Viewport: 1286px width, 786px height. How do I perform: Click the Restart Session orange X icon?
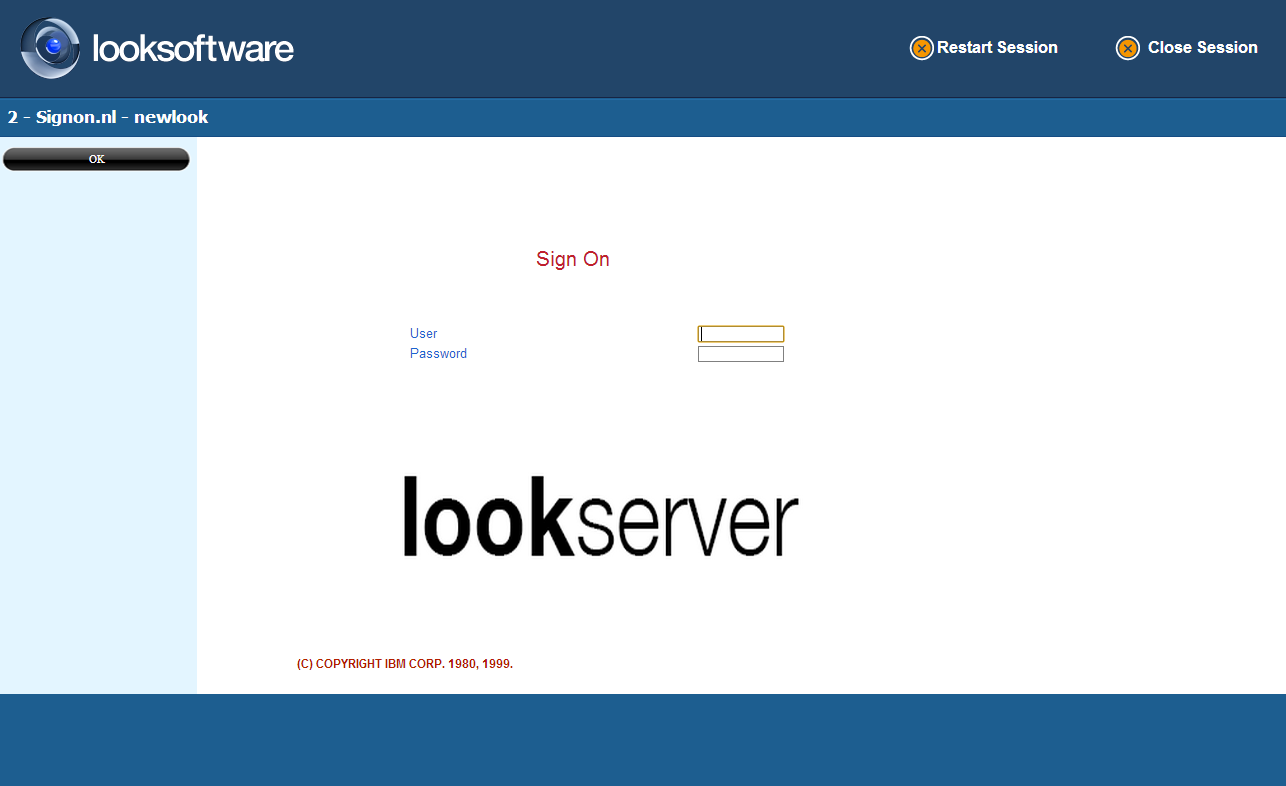coord(921,48)
